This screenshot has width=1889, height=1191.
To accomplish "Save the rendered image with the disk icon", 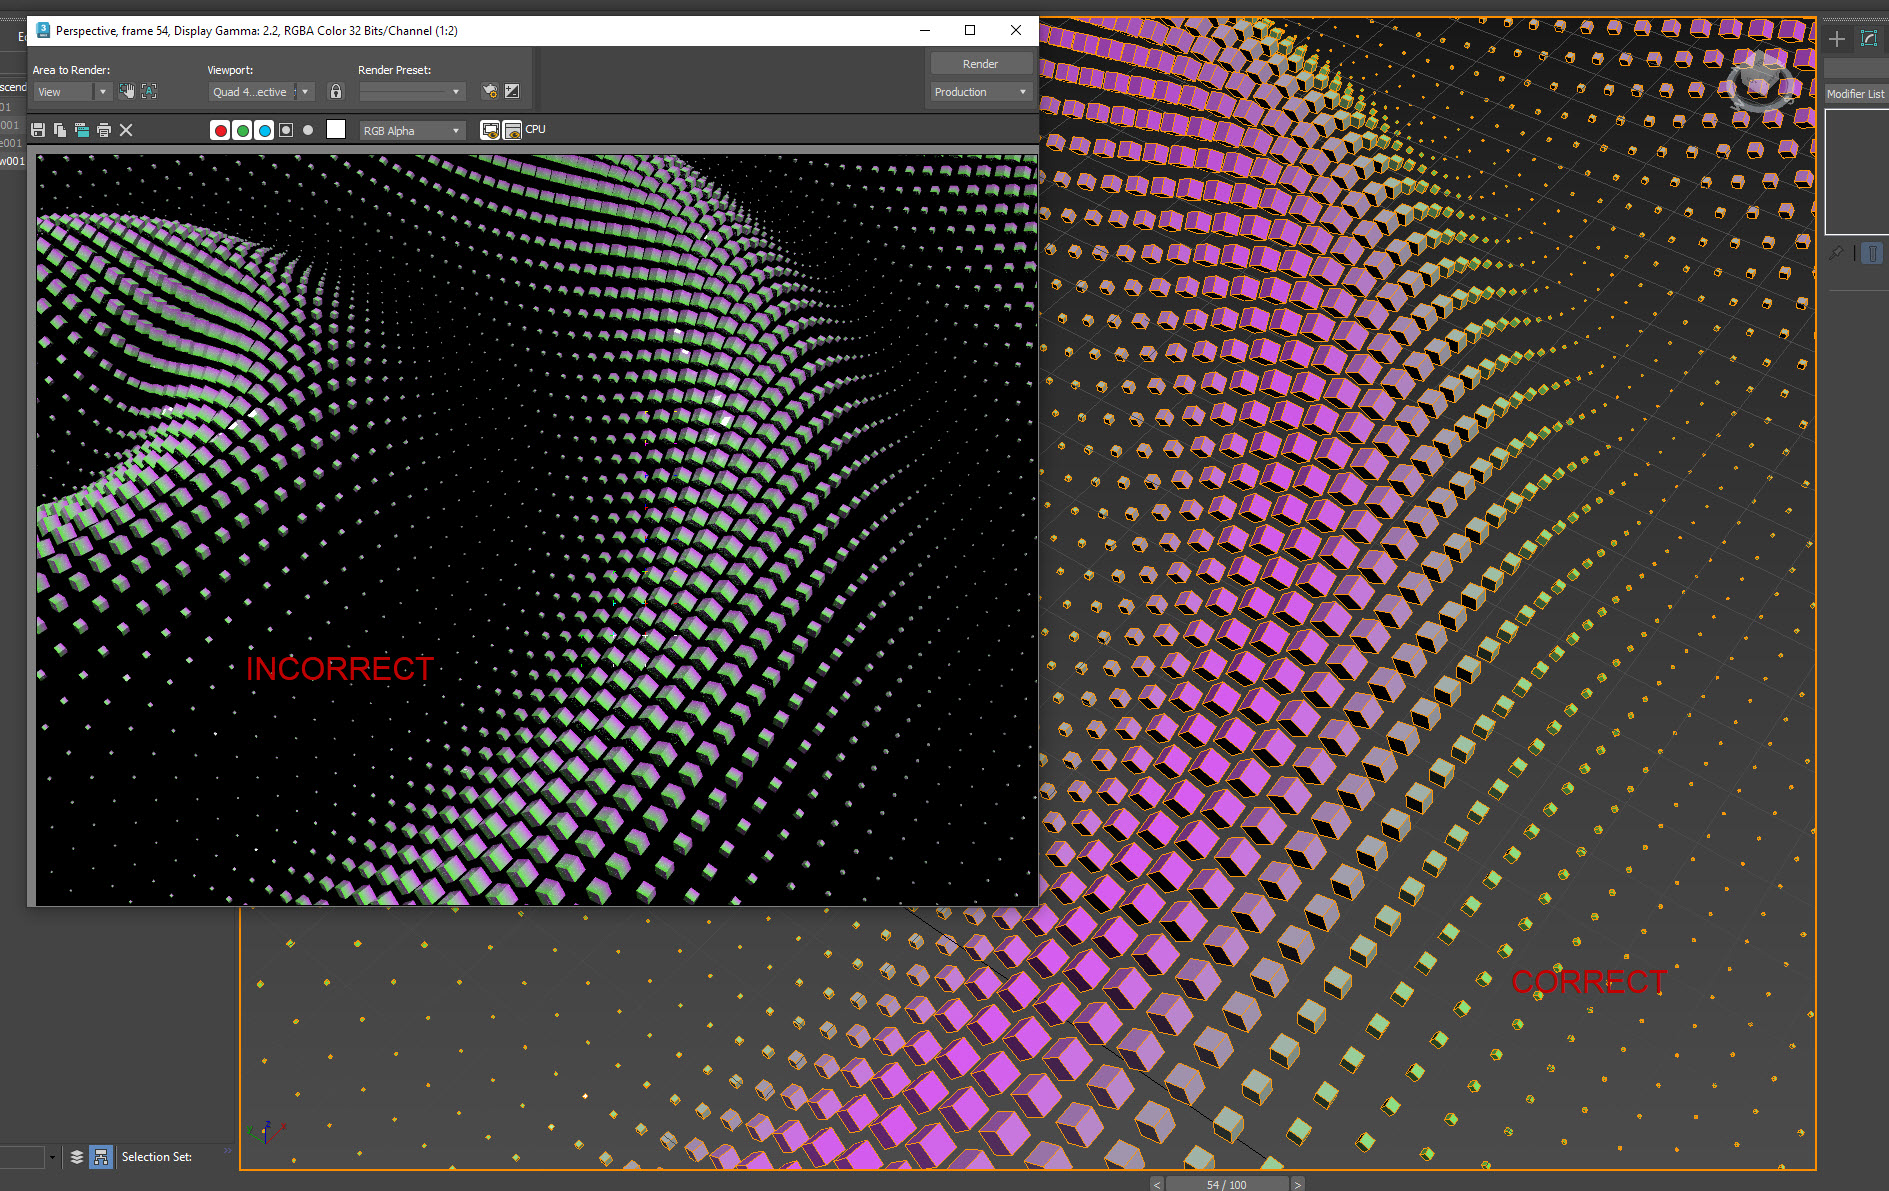I will [x=38, y=130].
